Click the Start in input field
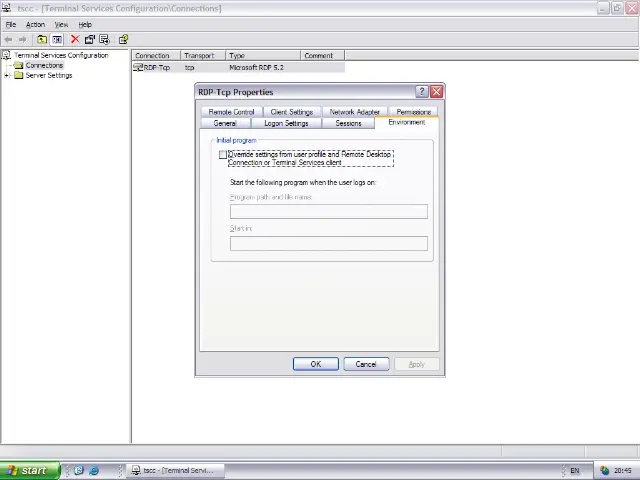 point(329,243)
